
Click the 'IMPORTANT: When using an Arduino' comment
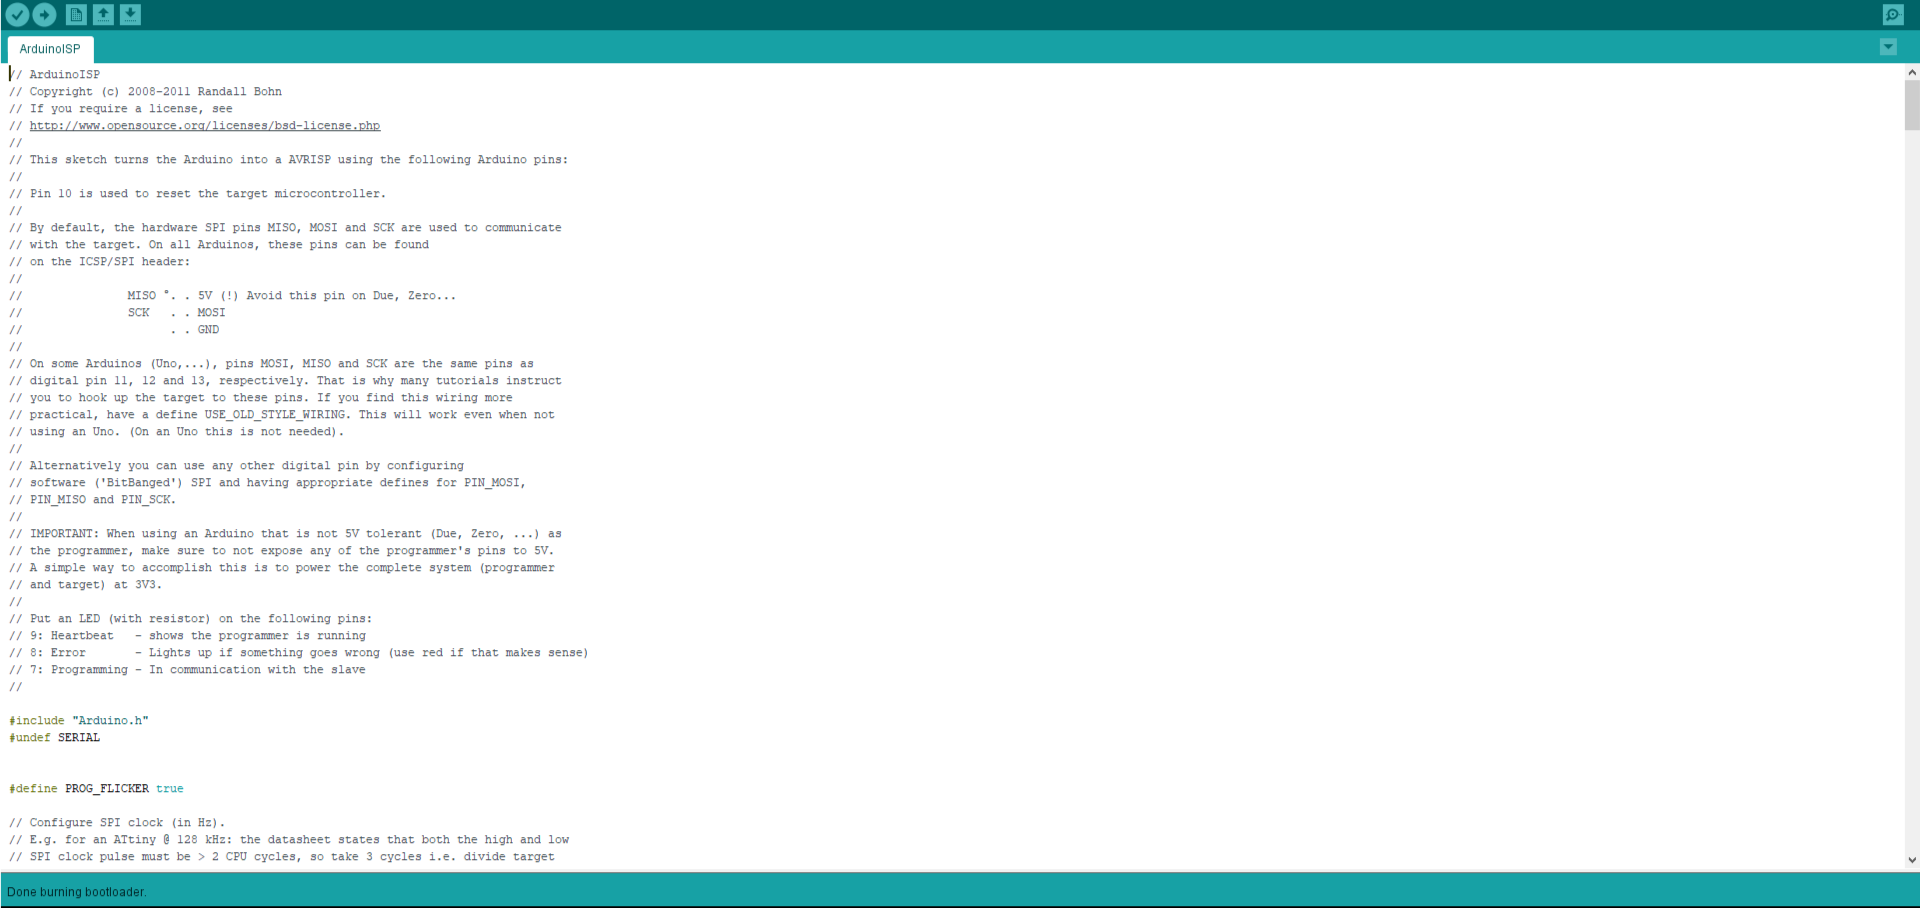tap(286, 534)
